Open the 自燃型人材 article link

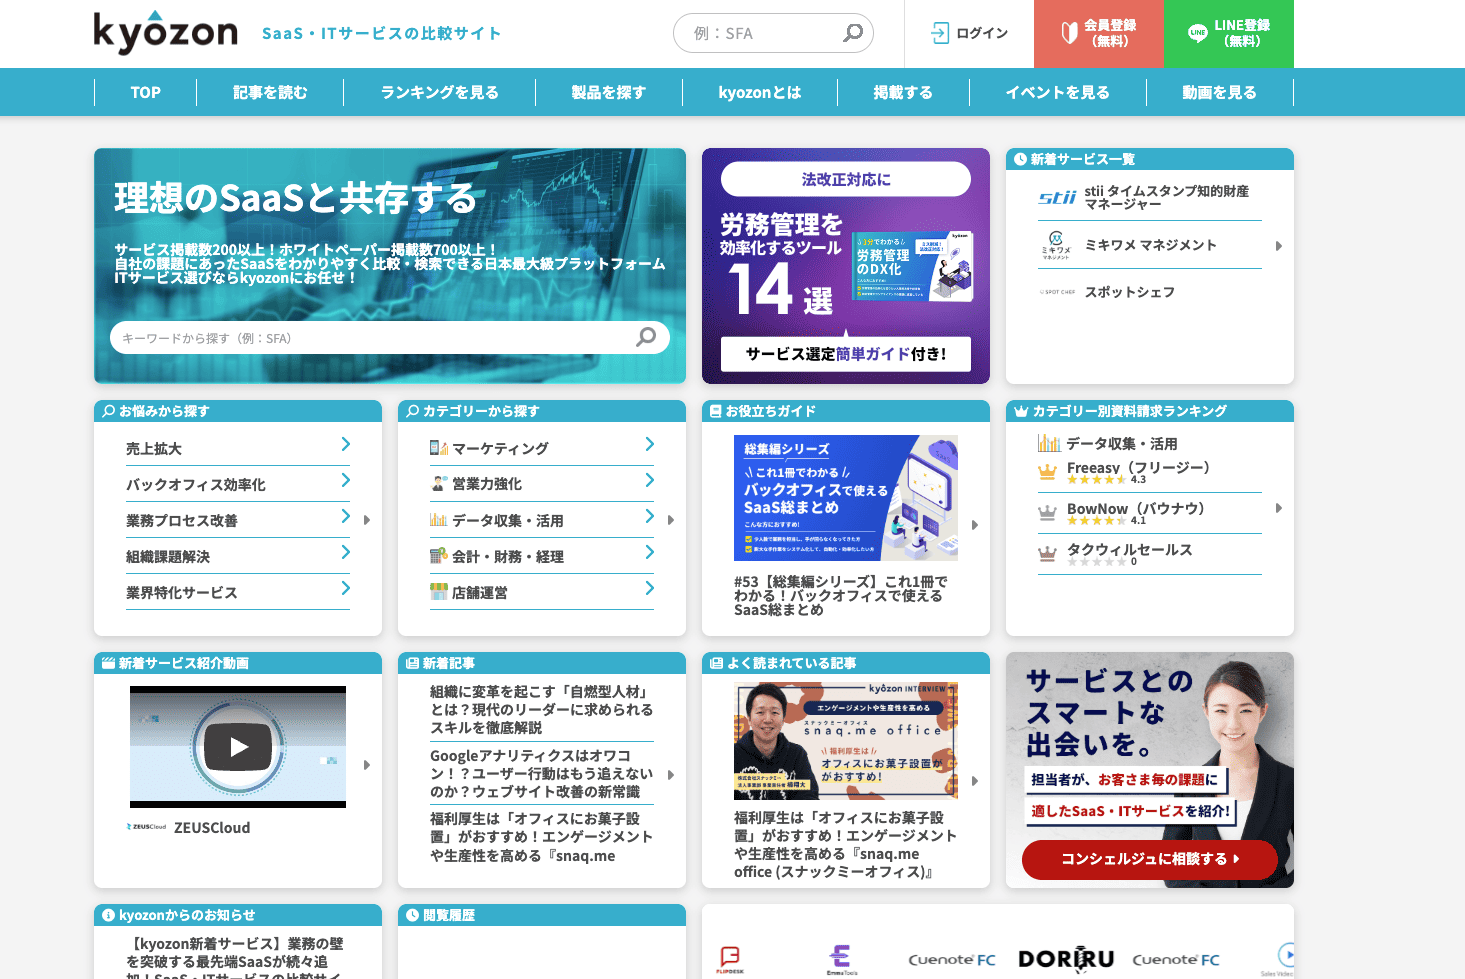click(x=542, y=710)
